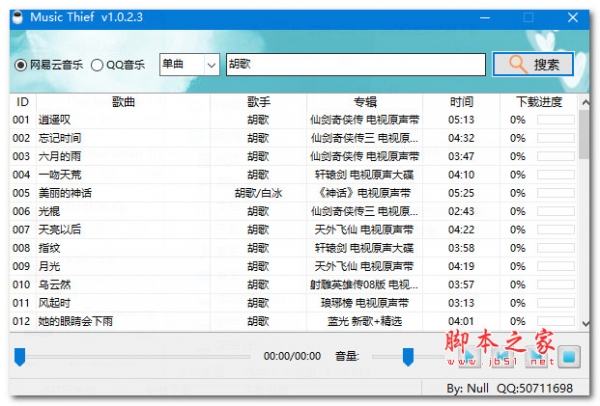Screen dimensions: 600x406
Task: Click the 下载进度 column header
Action: coord(539,102)
